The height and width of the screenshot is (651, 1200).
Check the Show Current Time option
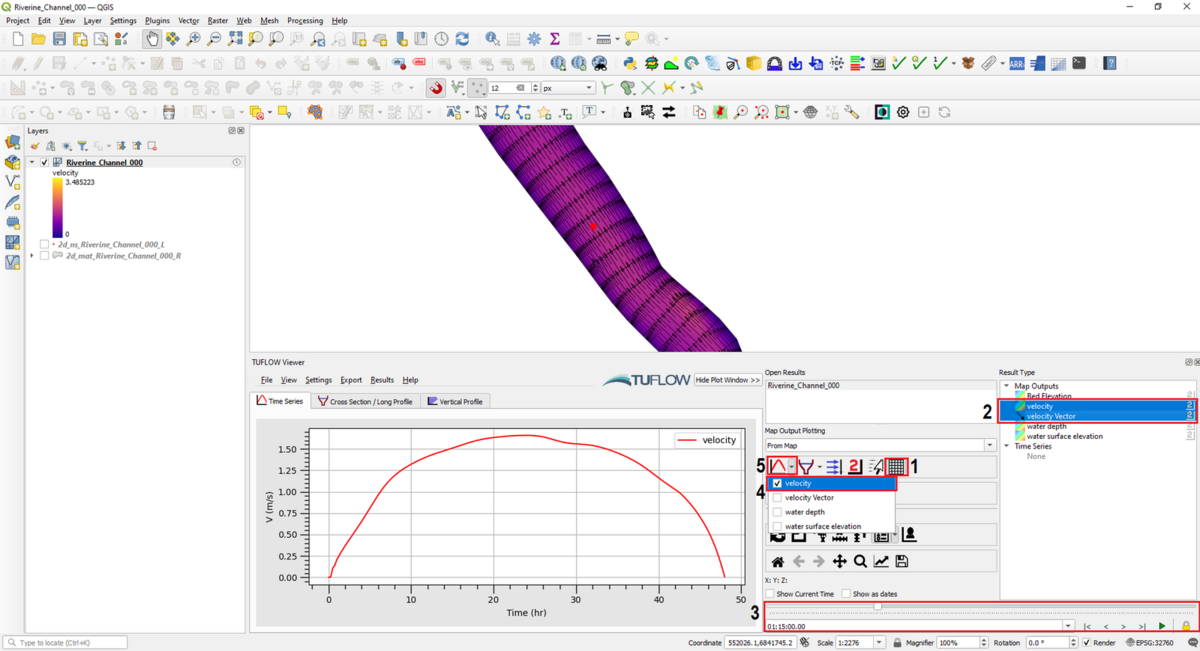(770, 594)
